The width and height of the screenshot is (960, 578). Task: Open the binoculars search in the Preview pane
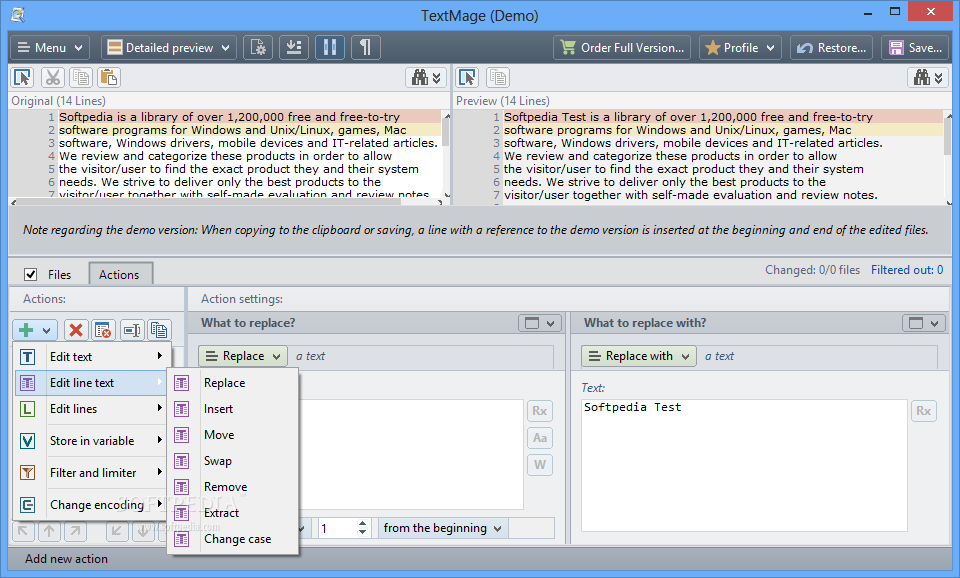click(x=928, y=78)
